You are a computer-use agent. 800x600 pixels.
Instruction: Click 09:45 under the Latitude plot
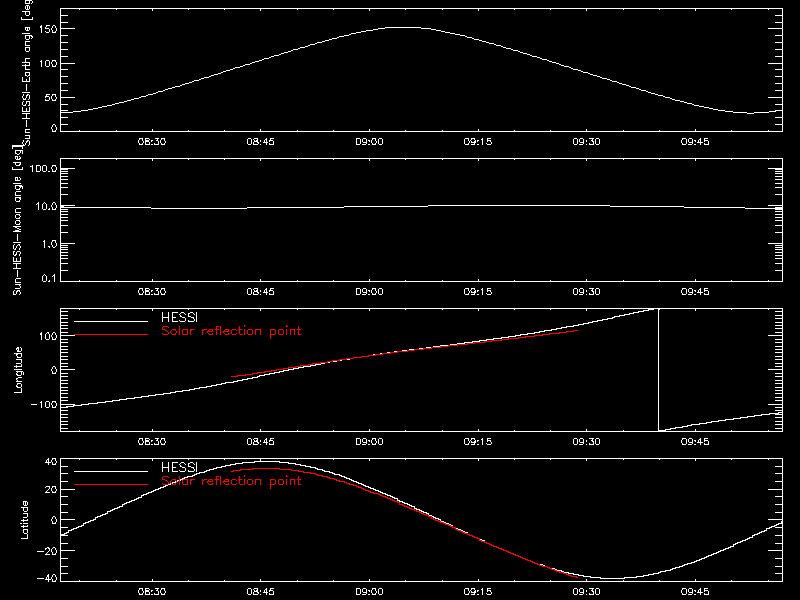(x=695, y=592)
